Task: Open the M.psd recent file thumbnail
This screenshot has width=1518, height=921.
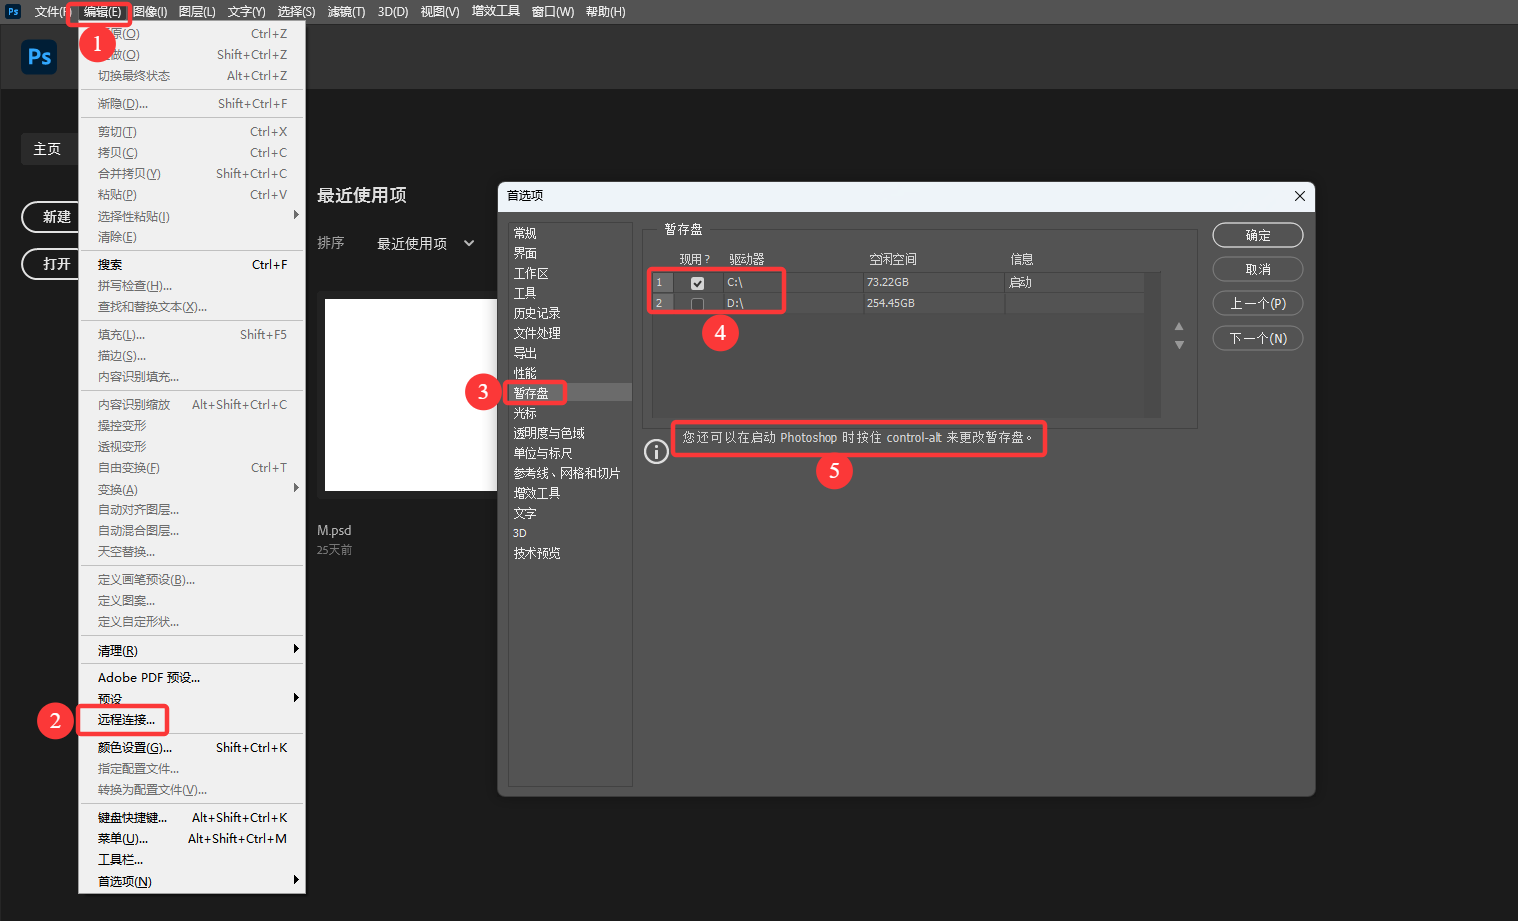Action: (x=411, y=395)
